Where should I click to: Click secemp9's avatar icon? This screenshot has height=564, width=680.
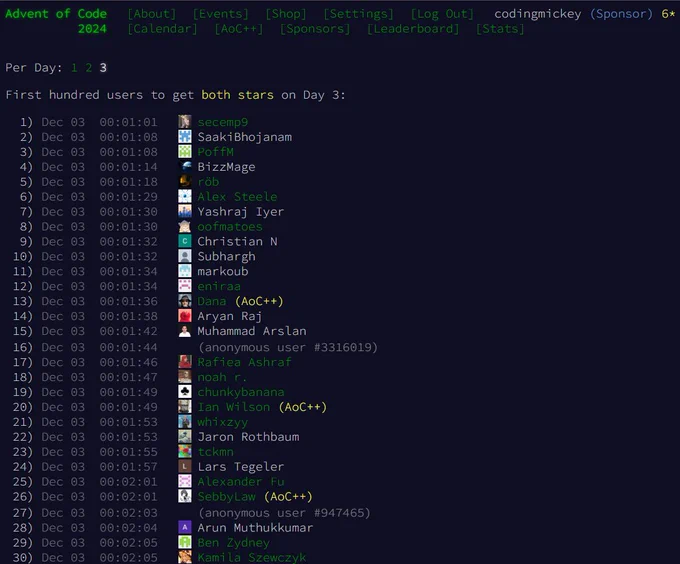(185, 122)
